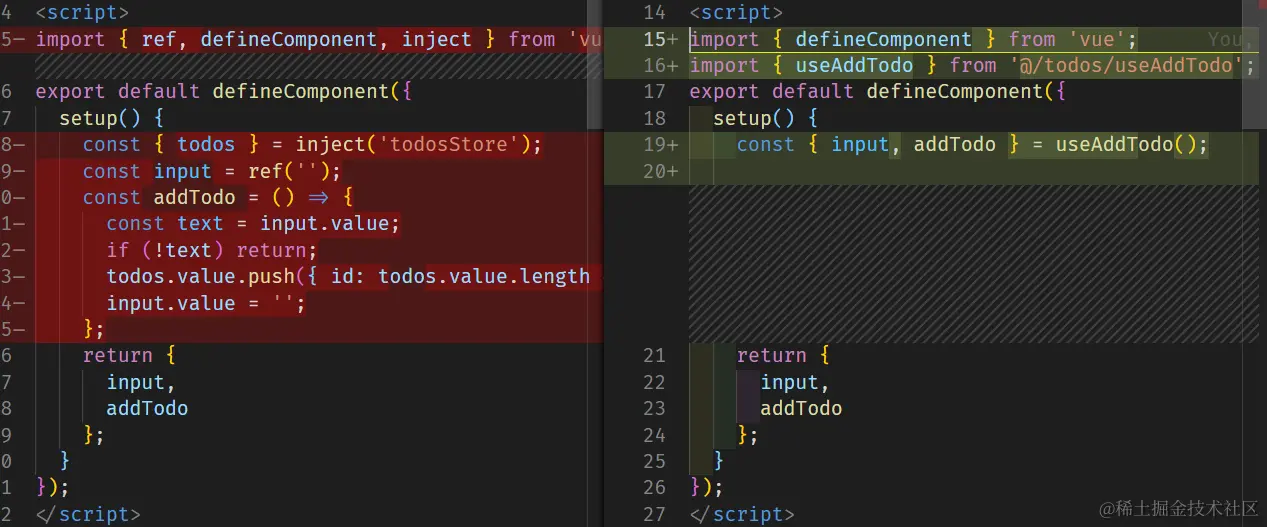The image size is (1267, 527).
Task: Click removed line 'const addTodo = () ⇒ {'
Action: pos(218,197)
